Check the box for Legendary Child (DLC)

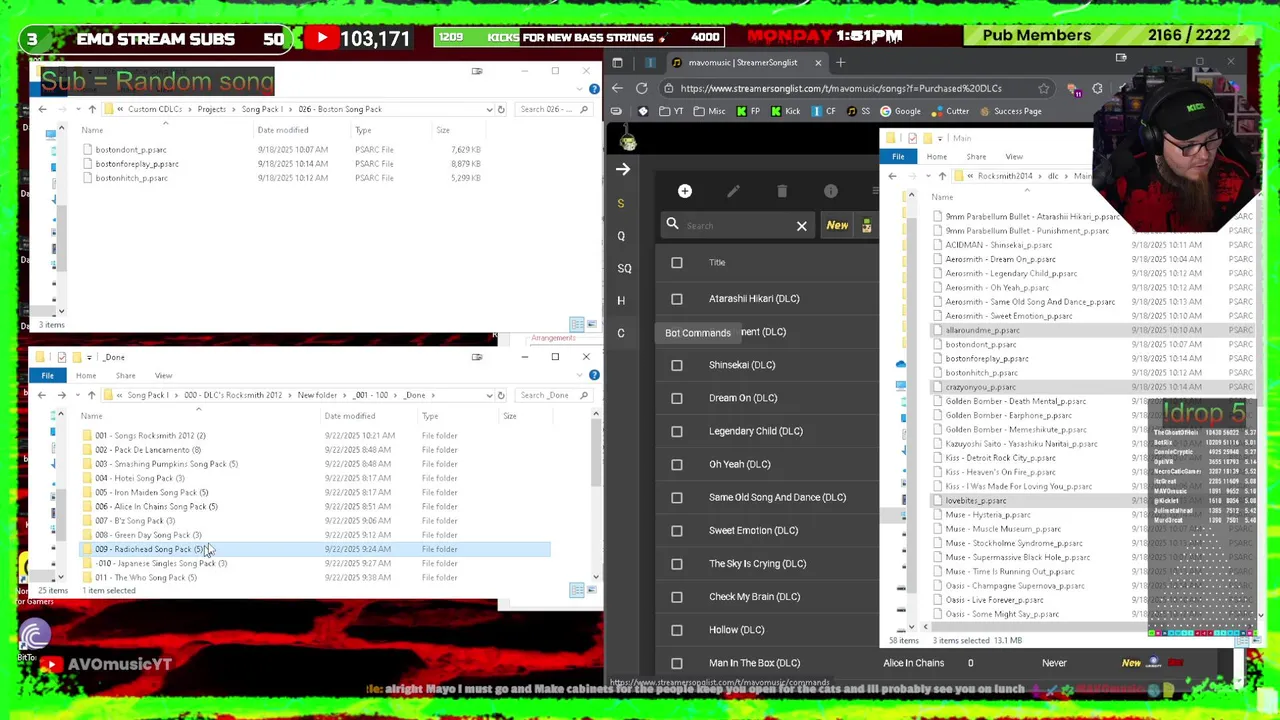(x=677, y=431)
